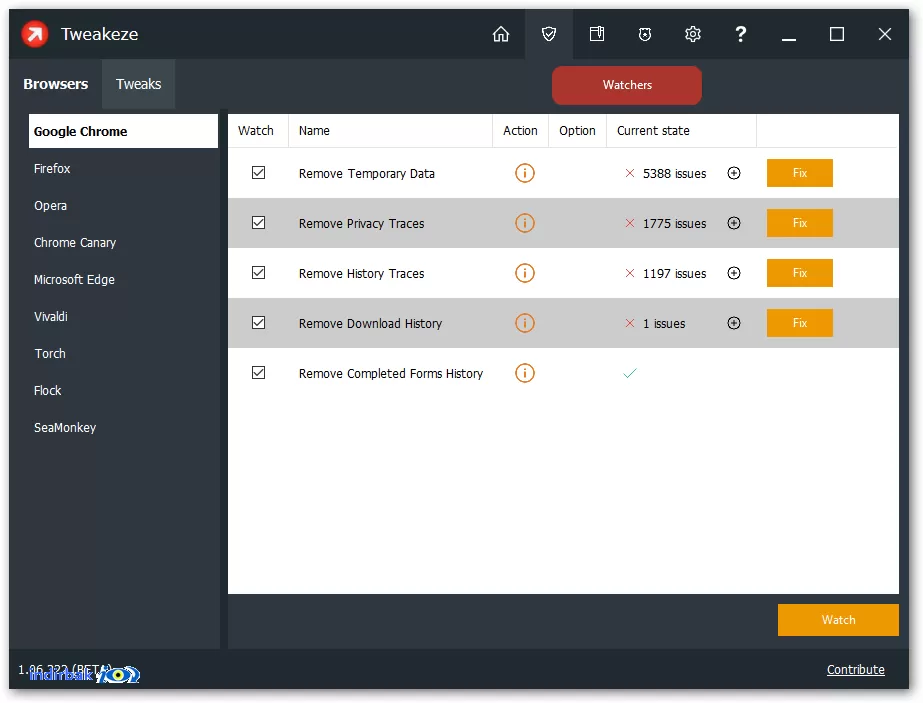This screenshot has width=923, height=703.
Task: Switch to the Browsers tab
Action: 56,84
